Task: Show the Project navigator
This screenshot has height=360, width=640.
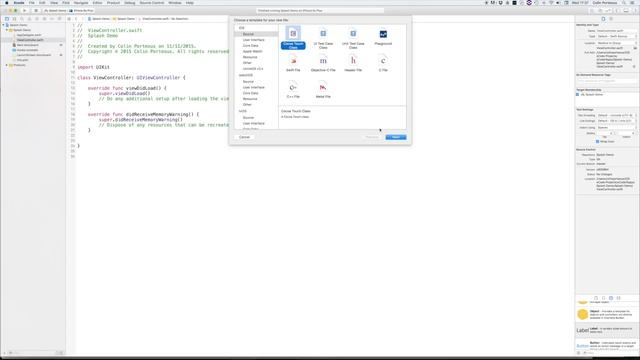Action: 7,19
